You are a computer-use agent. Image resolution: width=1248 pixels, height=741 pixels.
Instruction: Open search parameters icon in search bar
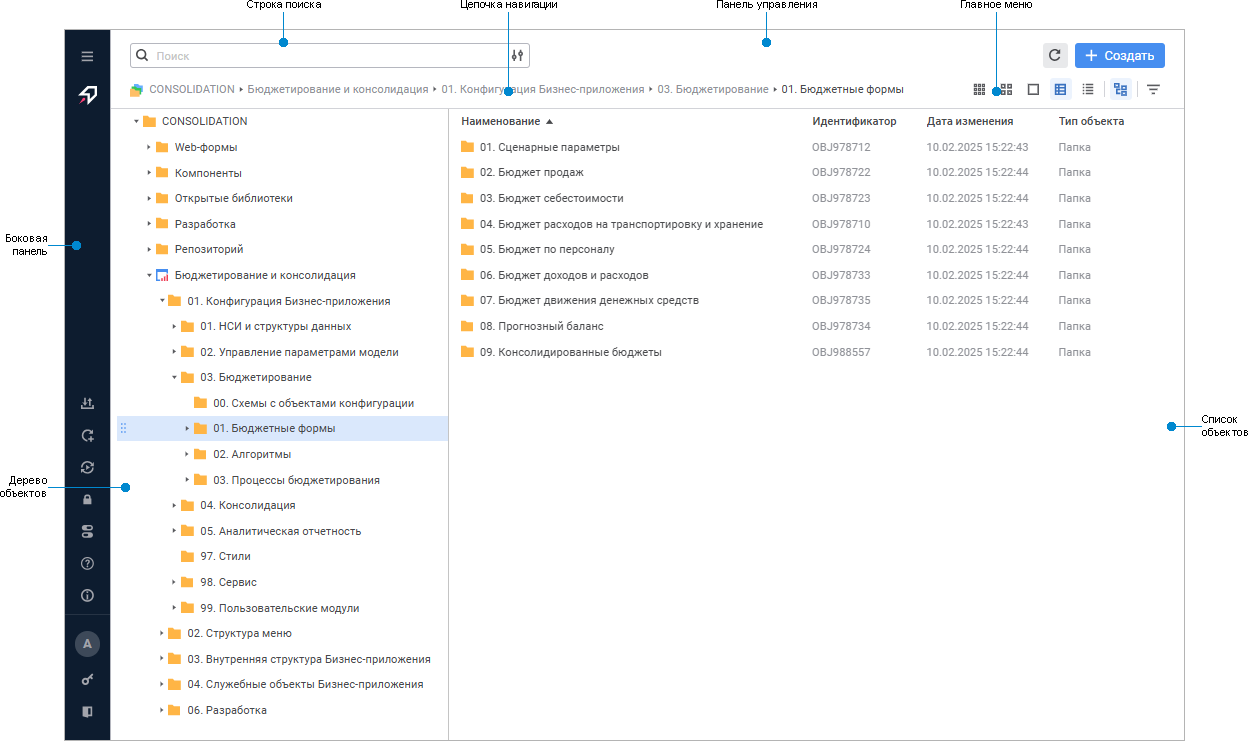click(x=517, y=55)
